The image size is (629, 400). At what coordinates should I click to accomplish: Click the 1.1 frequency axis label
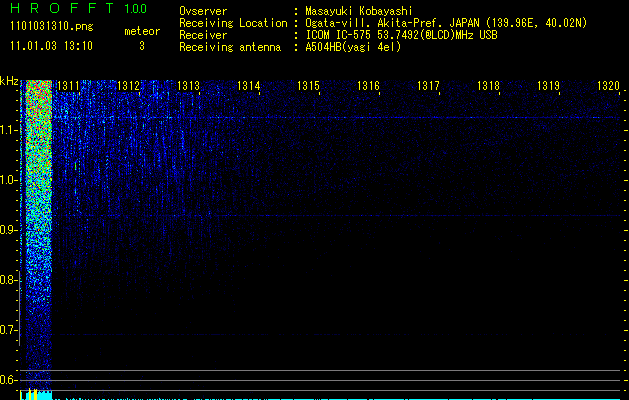(x=9, y=130)
